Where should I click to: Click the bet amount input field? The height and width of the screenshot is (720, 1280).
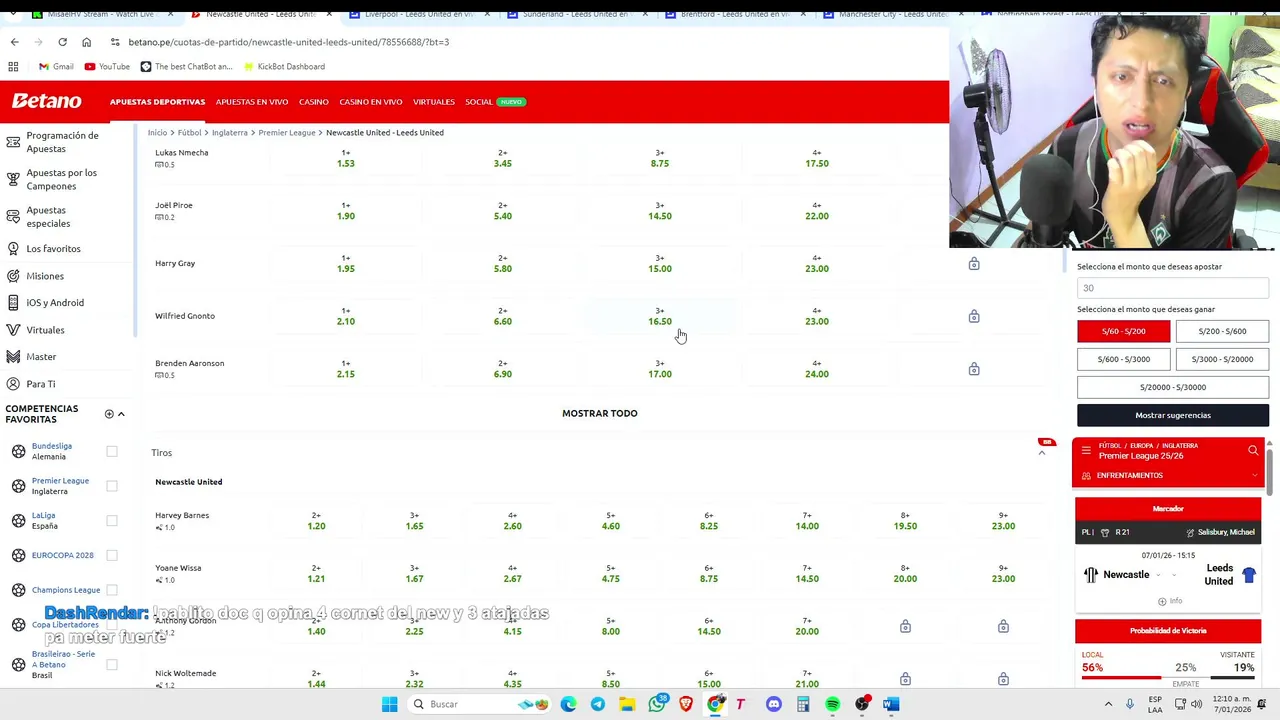coord(1173,288)
